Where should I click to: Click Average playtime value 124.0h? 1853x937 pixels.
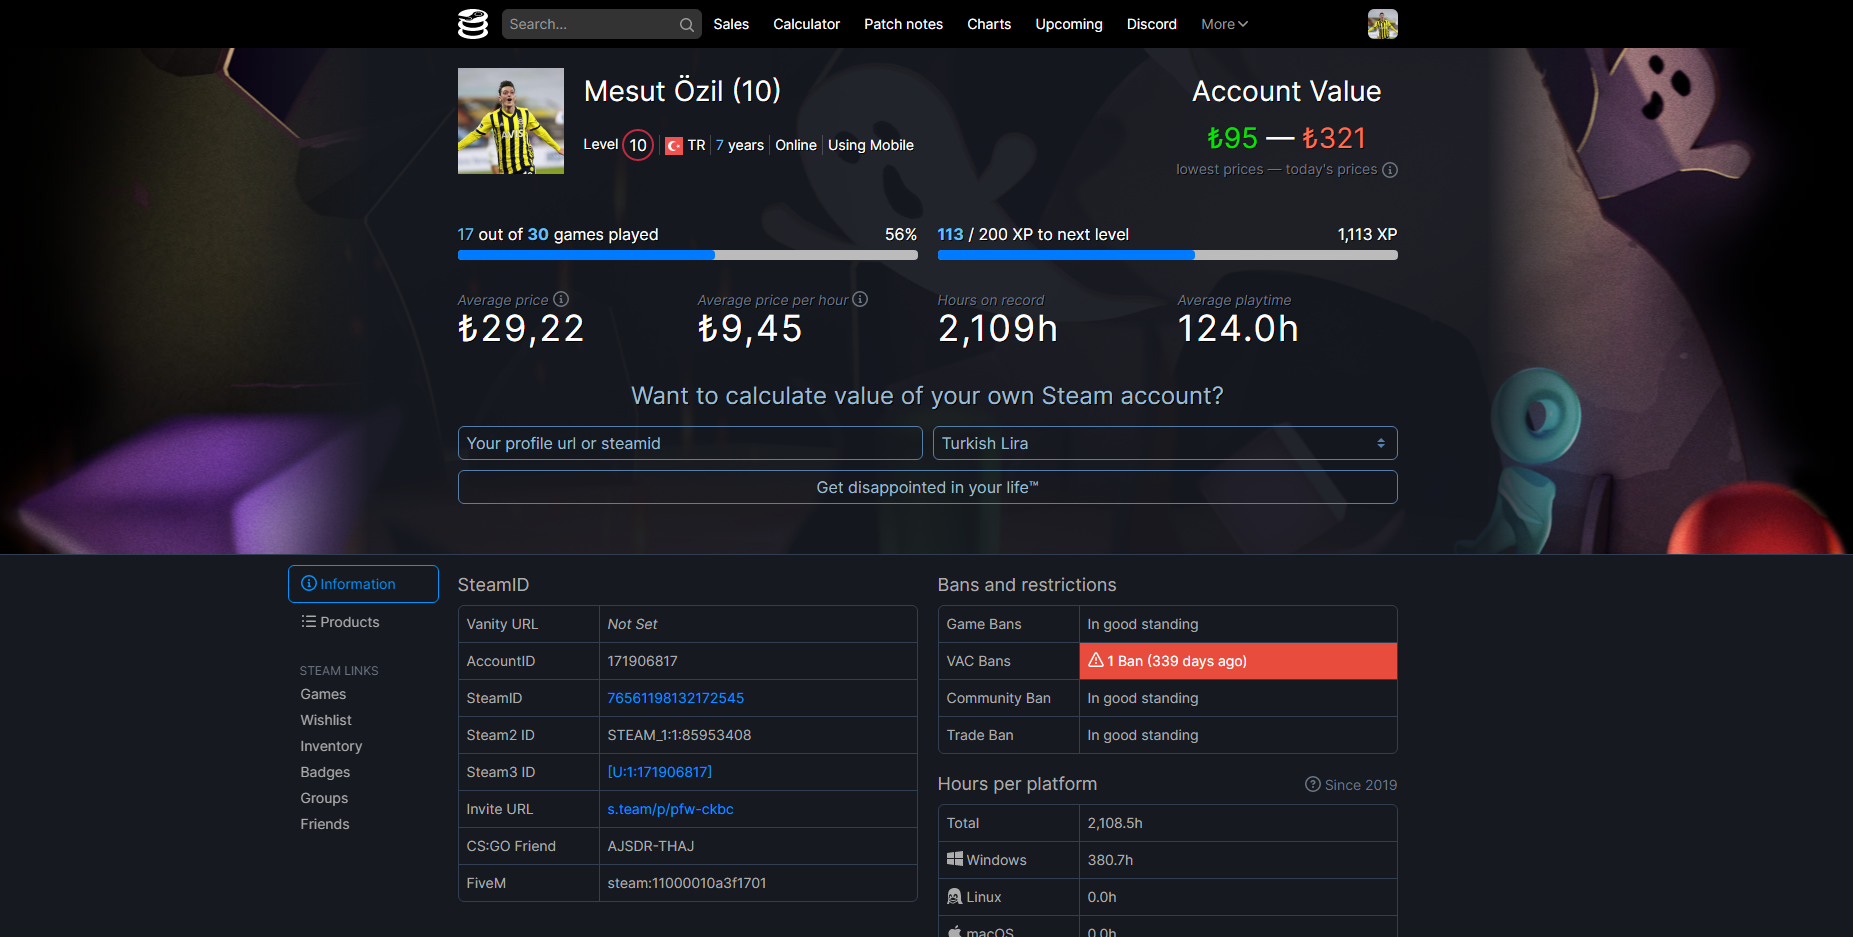coord(1238,329)
